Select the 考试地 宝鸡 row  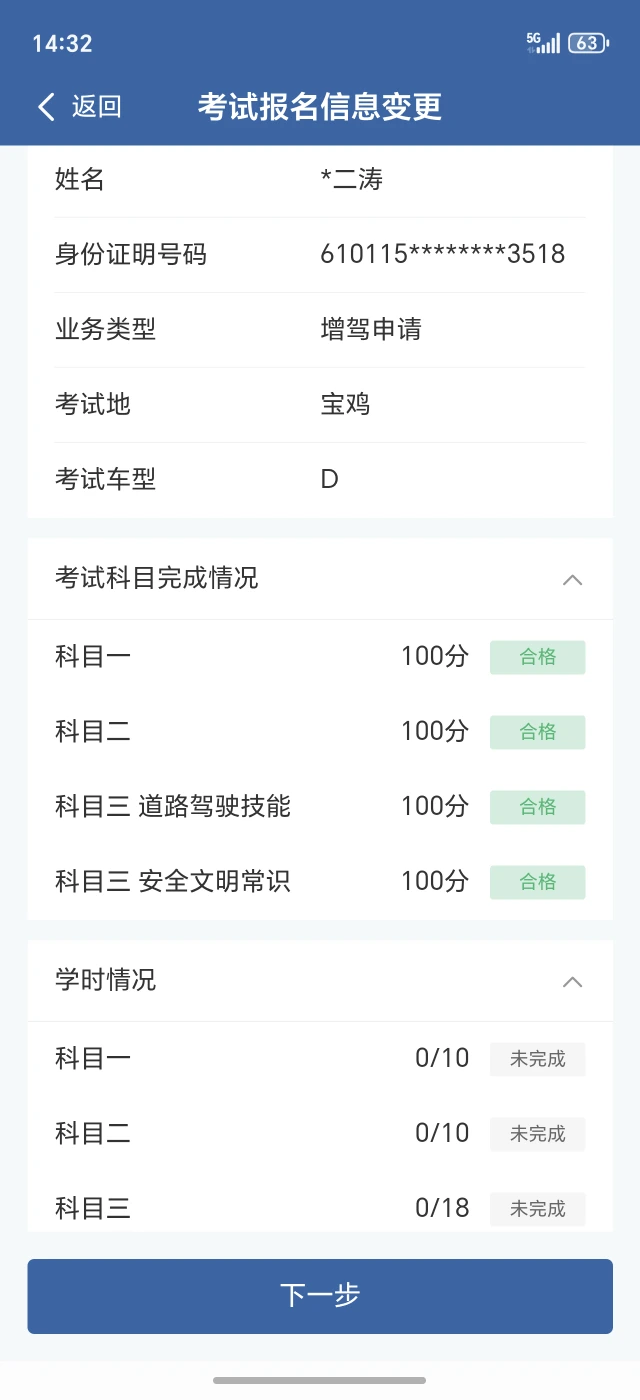(x=320, y=405)
